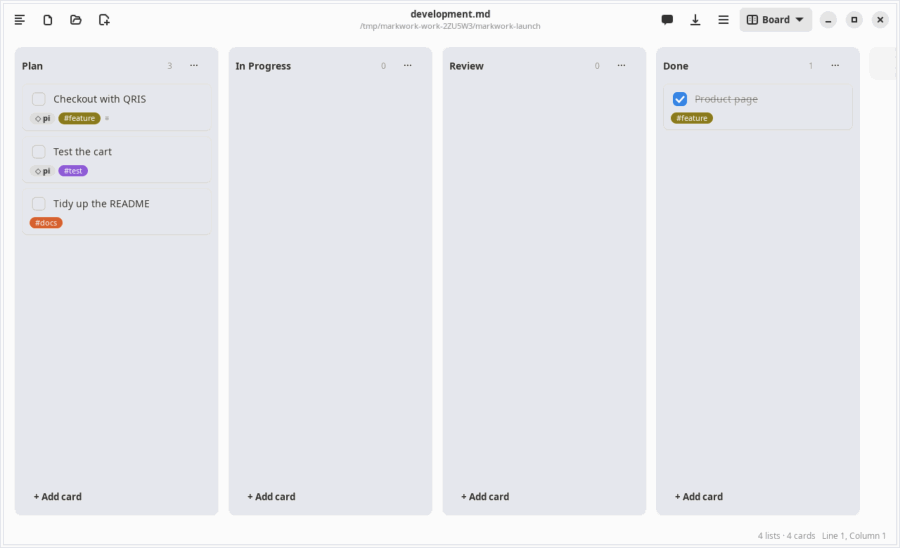The width and height of the screenshot is (900, 548).
Task: Open the Done list options menu
Action: pyautogui.click(x=835, y=65)
